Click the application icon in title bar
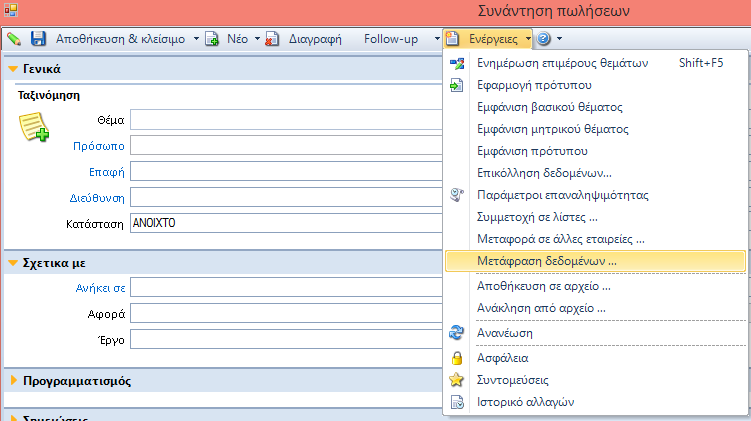This screenshot has height=421, width=751. click(11, 10)
